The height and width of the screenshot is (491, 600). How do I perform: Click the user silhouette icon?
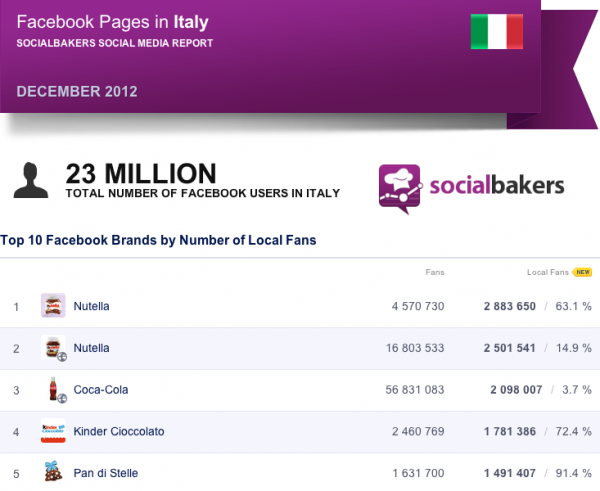click(x=31, y=180)
